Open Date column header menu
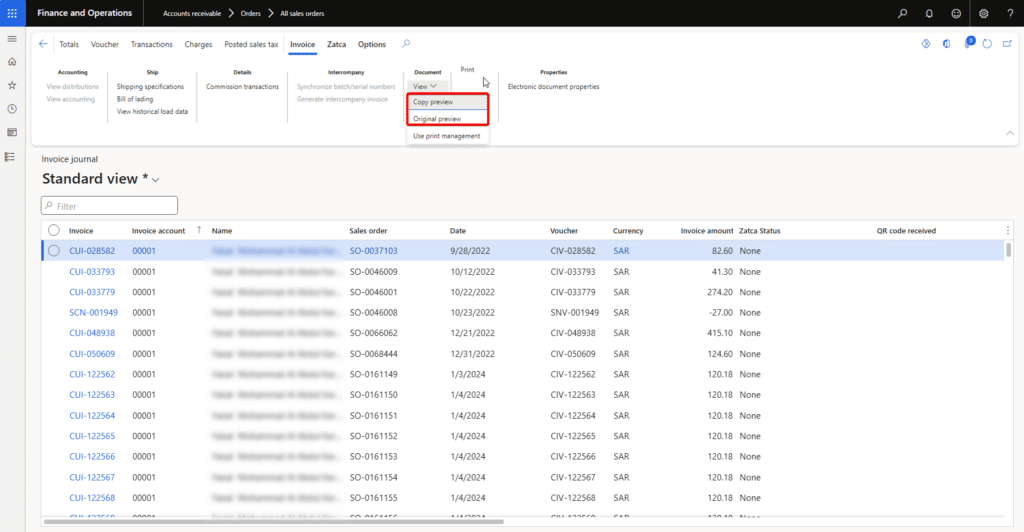The image size is (1024, 532). (x=458, y=230)
